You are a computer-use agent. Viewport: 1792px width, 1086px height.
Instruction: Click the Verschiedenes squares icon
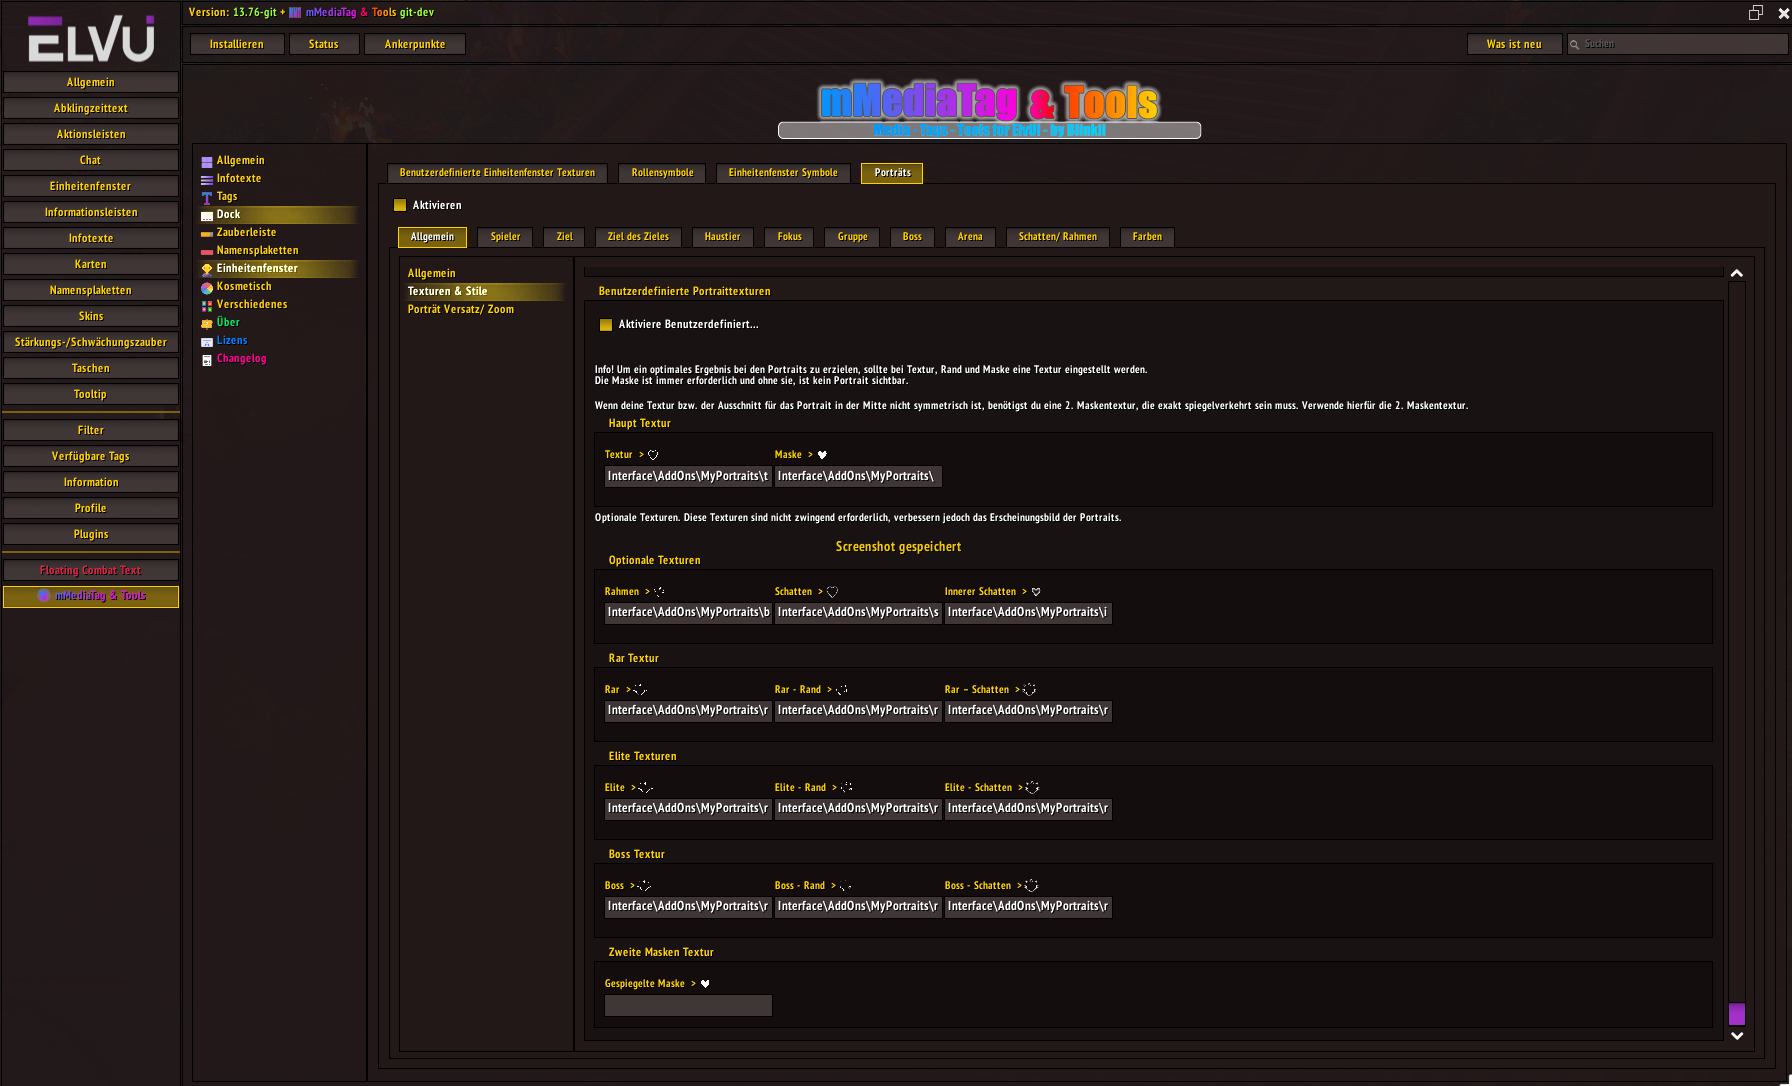coord(207,305)
